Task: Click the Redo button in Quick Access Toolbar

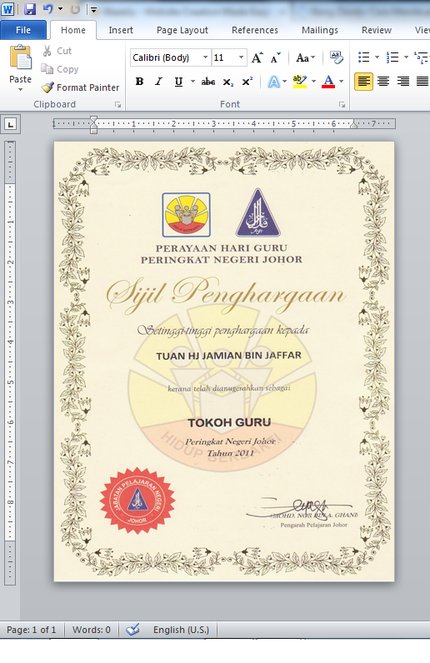Action: 75,9
